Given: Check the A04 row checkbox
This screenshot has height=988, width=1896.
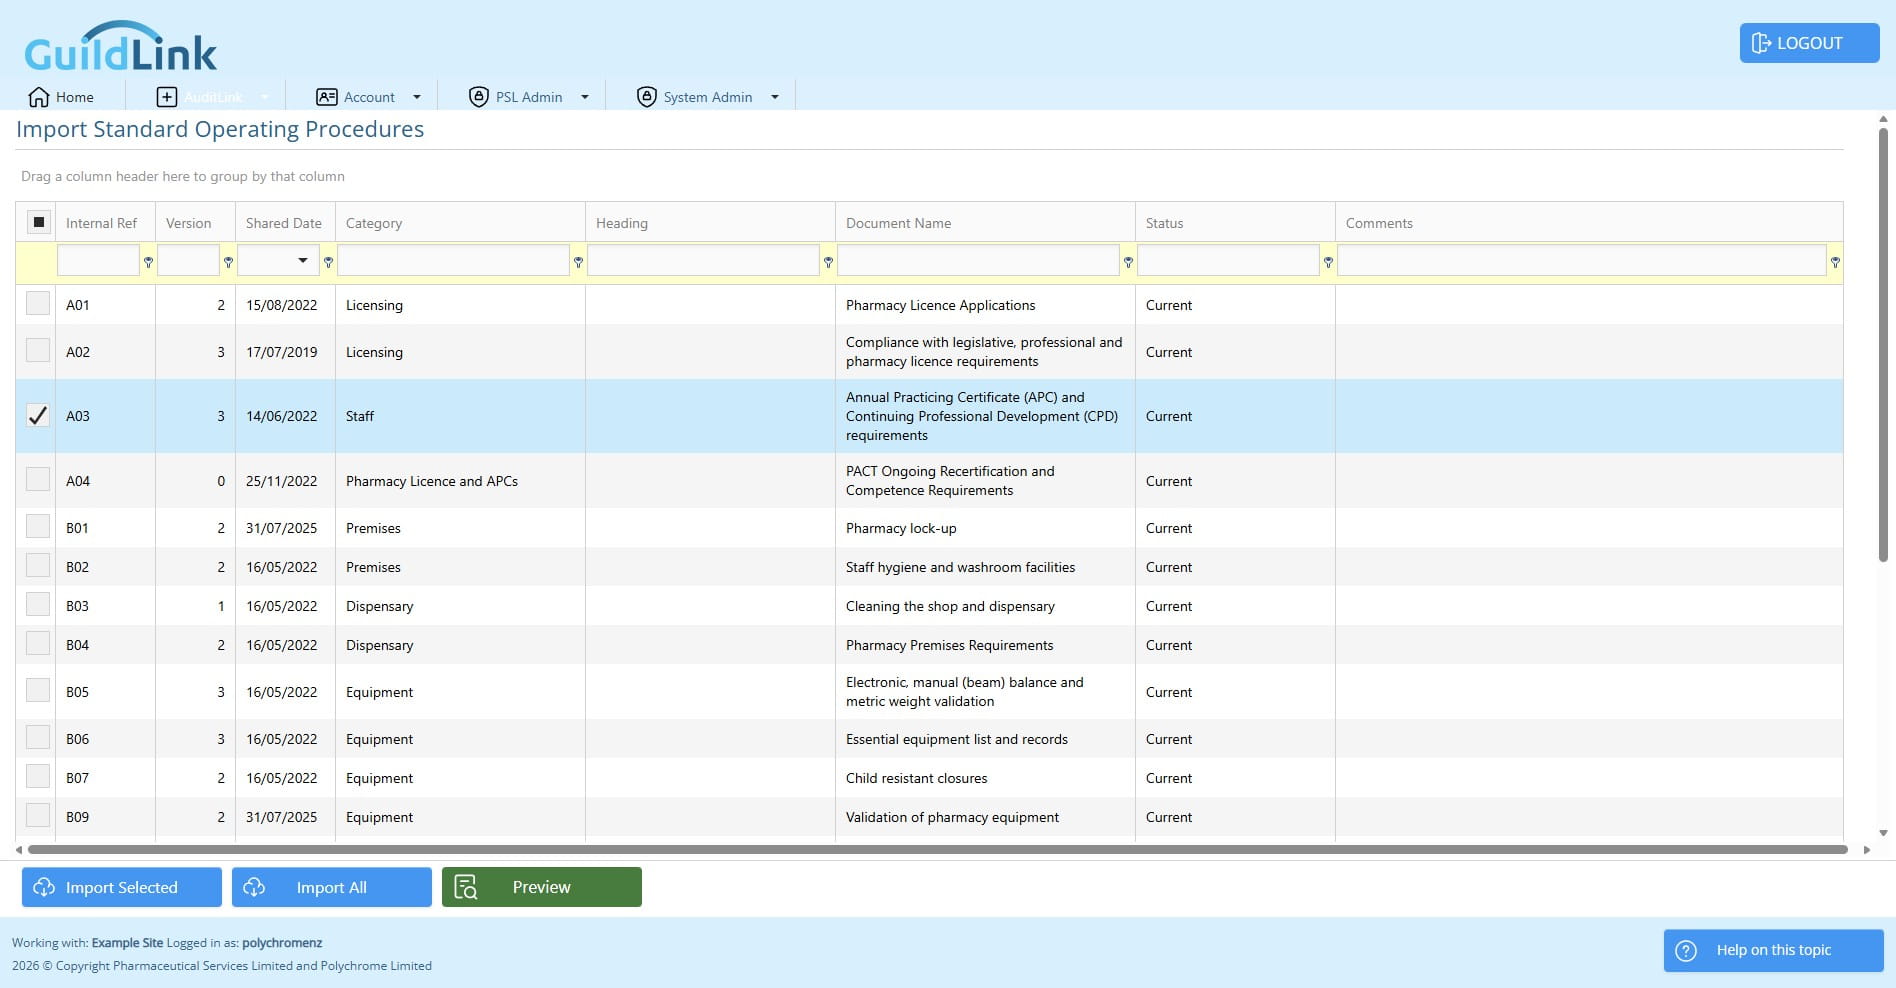Looking at the screenshot, I should point(38,479).
